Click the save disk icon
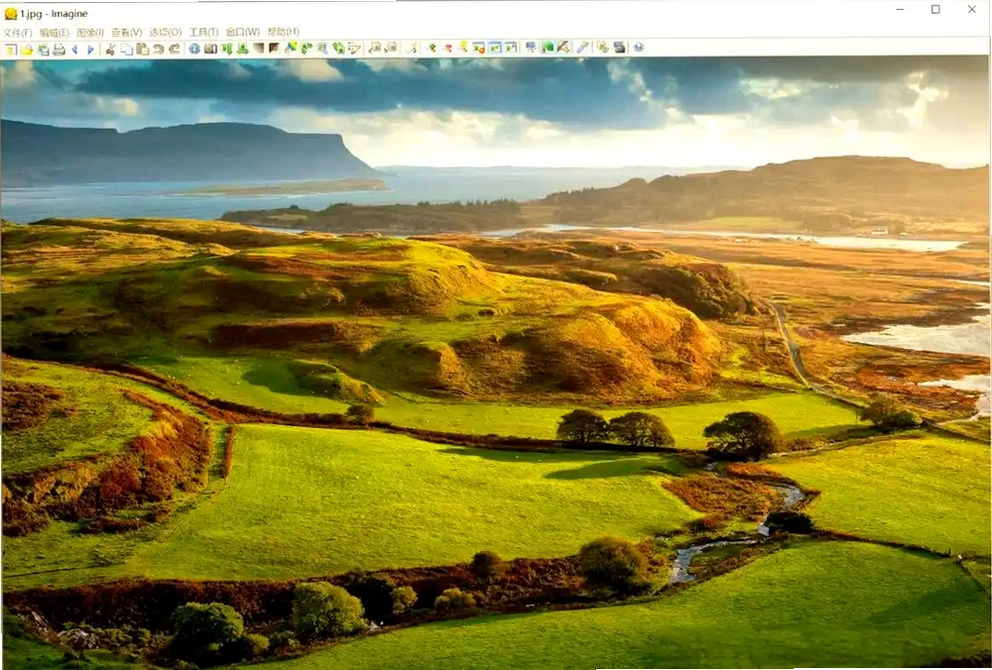Viewport: 992px width, 670px height. [x=43, y=49]
